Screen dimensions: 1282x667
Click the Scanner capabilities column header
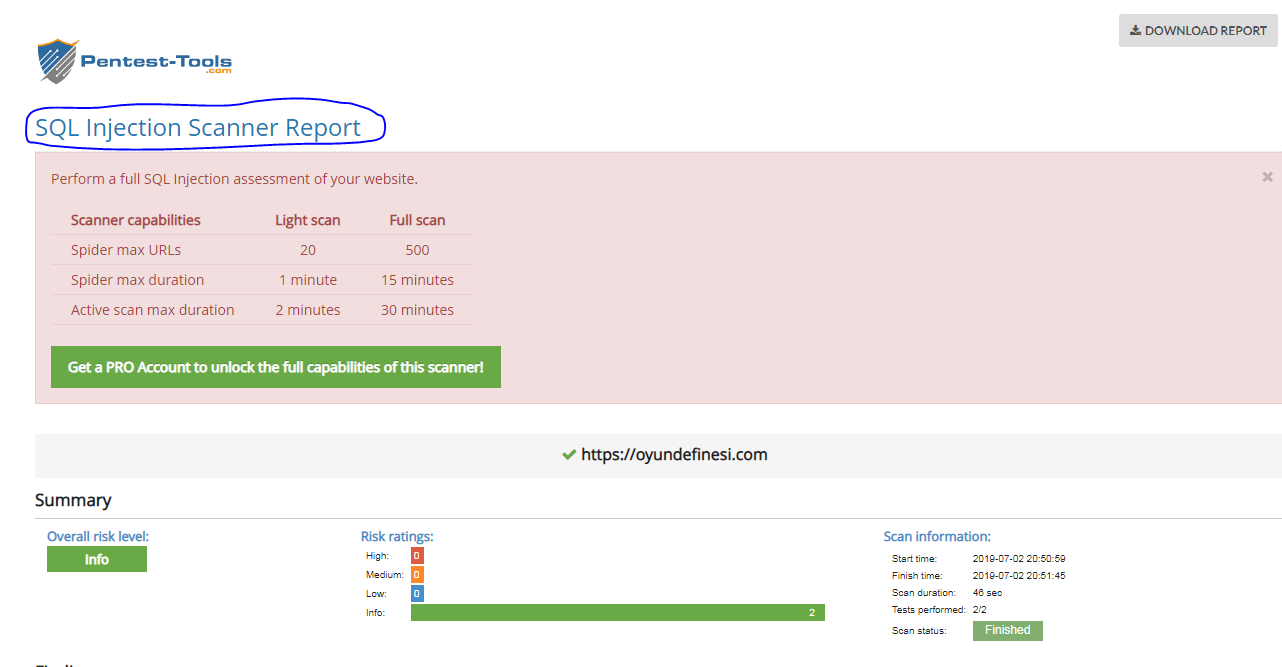(136, 220)
